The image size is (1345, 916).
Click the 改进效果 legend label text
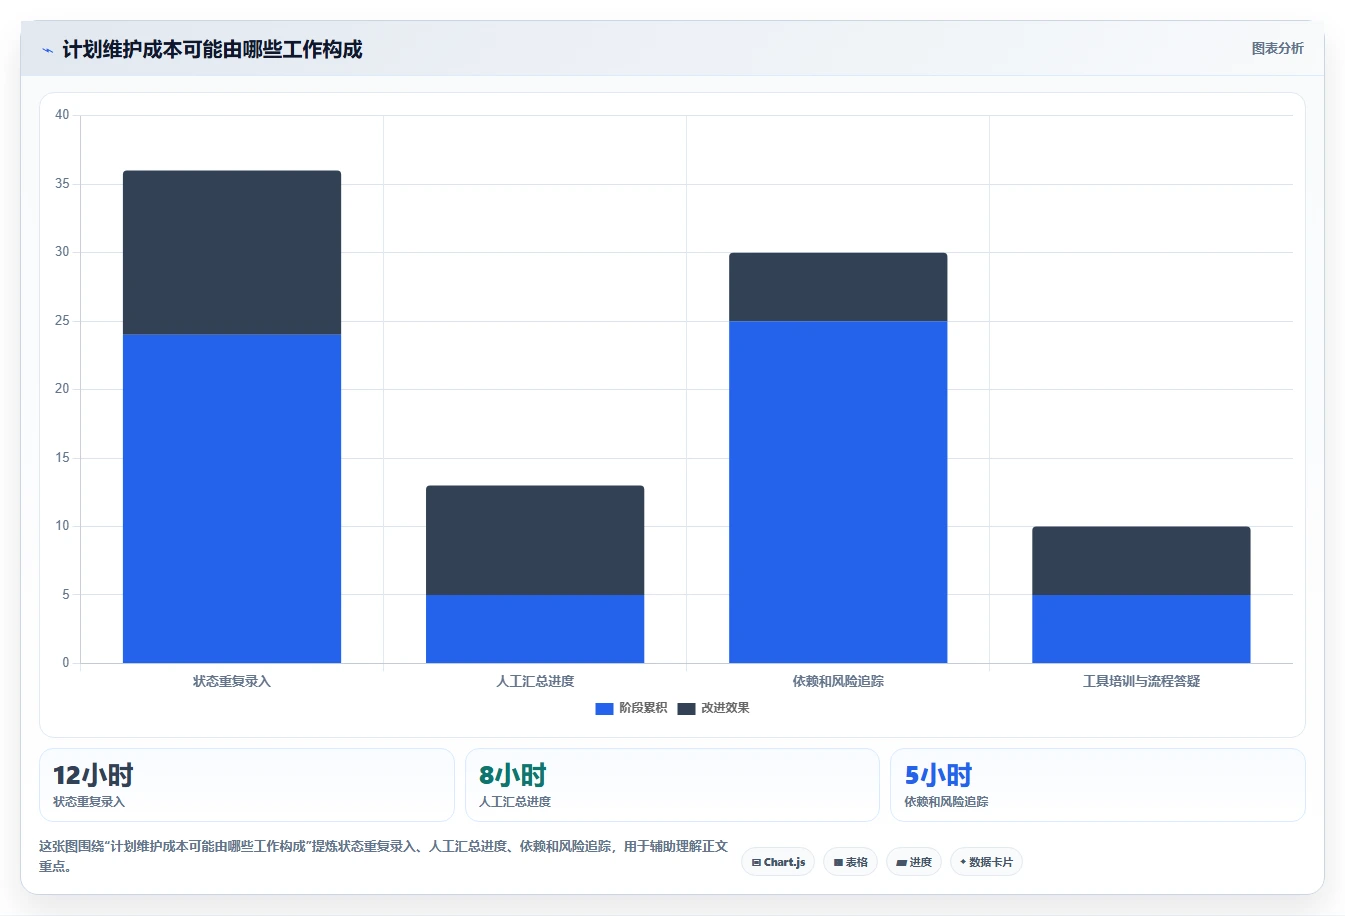point(725,708)
